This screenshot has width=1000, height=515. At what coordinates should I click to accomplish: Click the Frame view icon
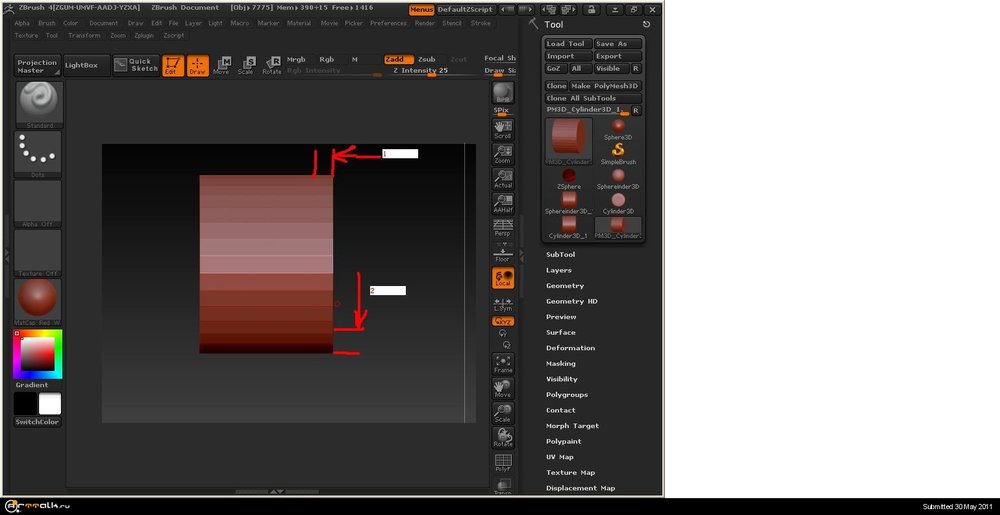click(x=503, y=363)
